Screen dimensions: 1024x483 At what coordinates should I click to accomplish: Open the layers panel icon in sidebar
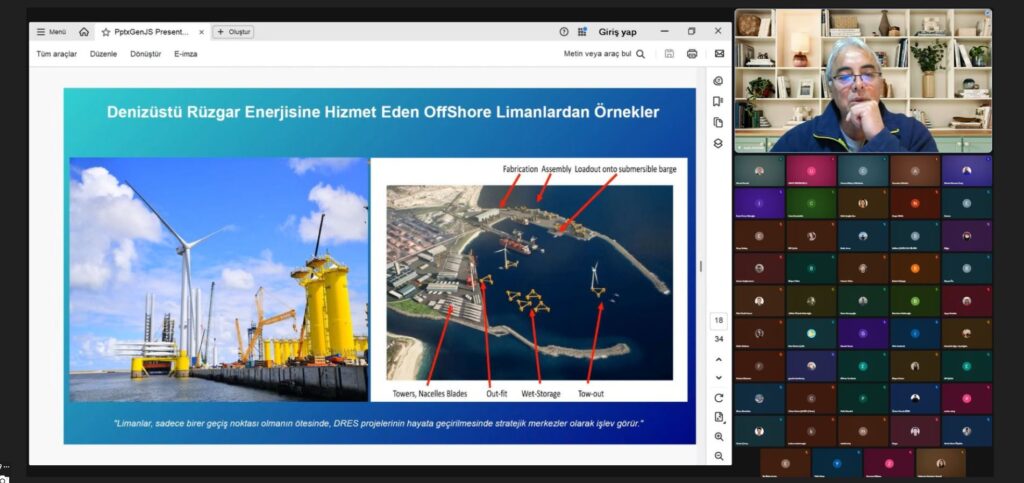point(718,143)
